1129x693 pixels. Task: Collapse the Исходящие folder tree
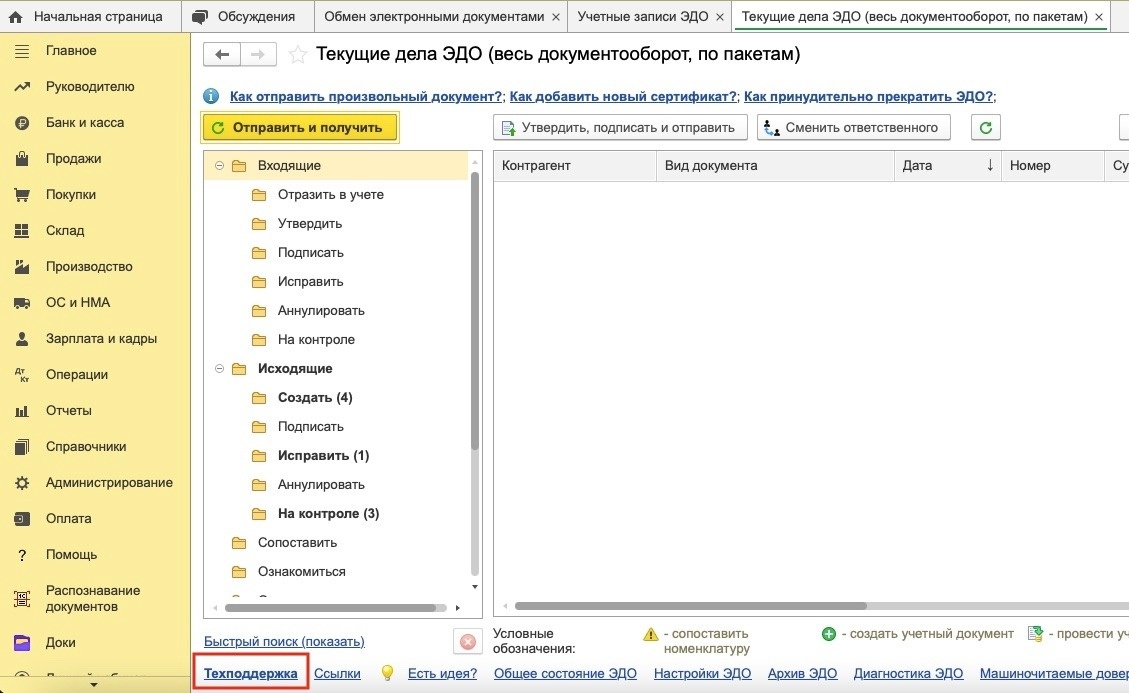coord(220,369)
